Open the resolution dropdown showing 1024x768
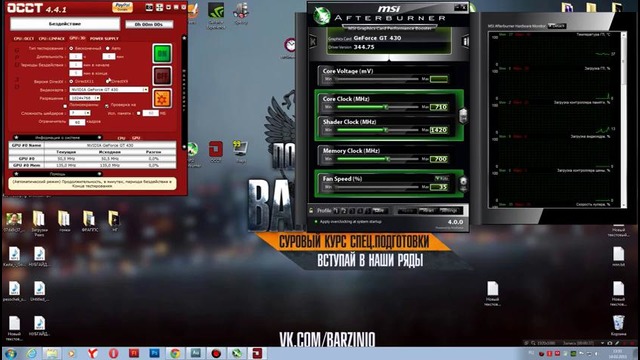The height and width of the screenshot is (360, 640). pyautogui.click(x=85, y=98)
